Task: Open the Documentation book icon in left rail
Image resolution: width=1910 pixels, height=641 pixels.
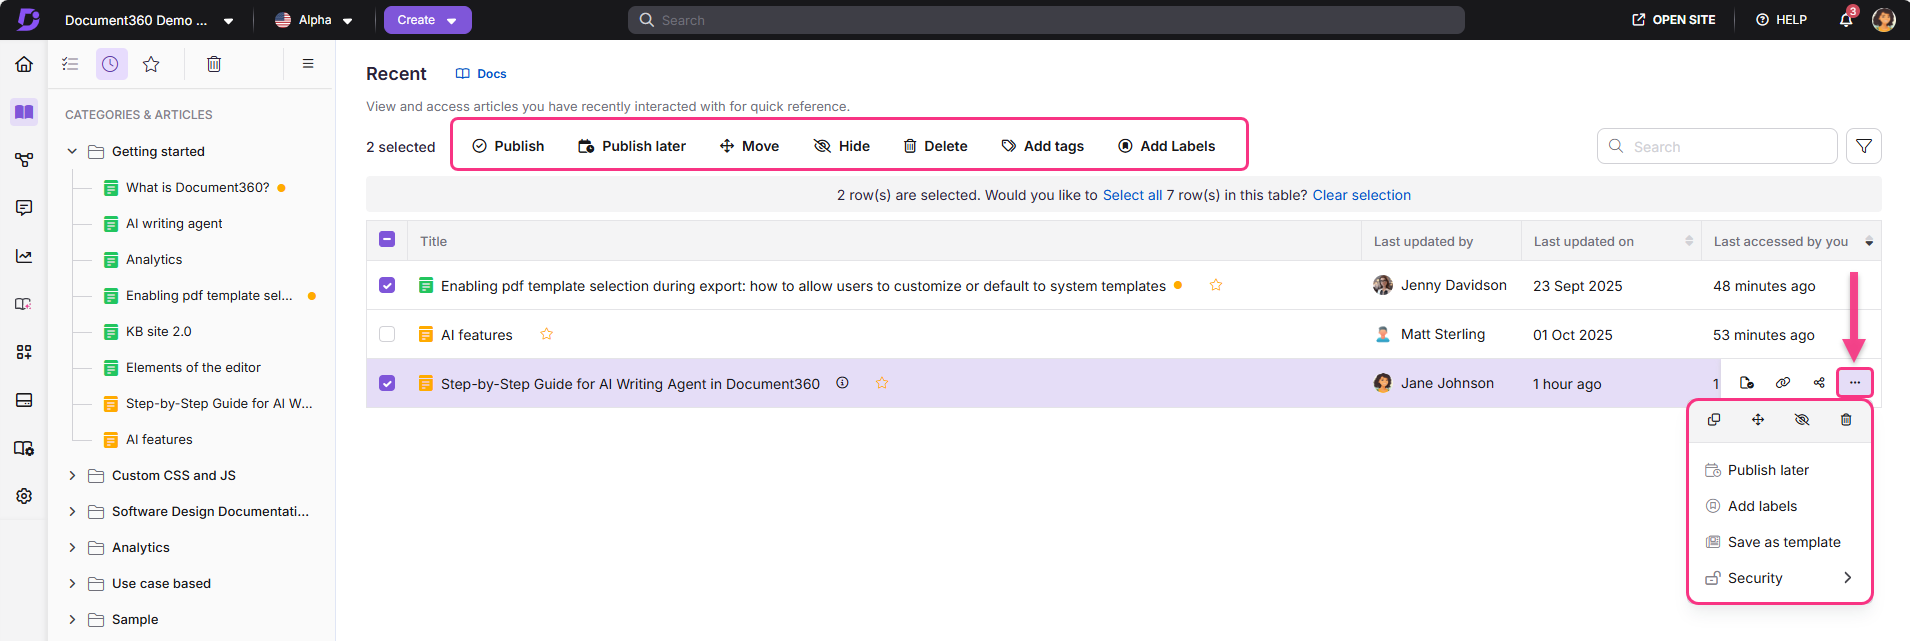Action: click(x=24, y=112)
